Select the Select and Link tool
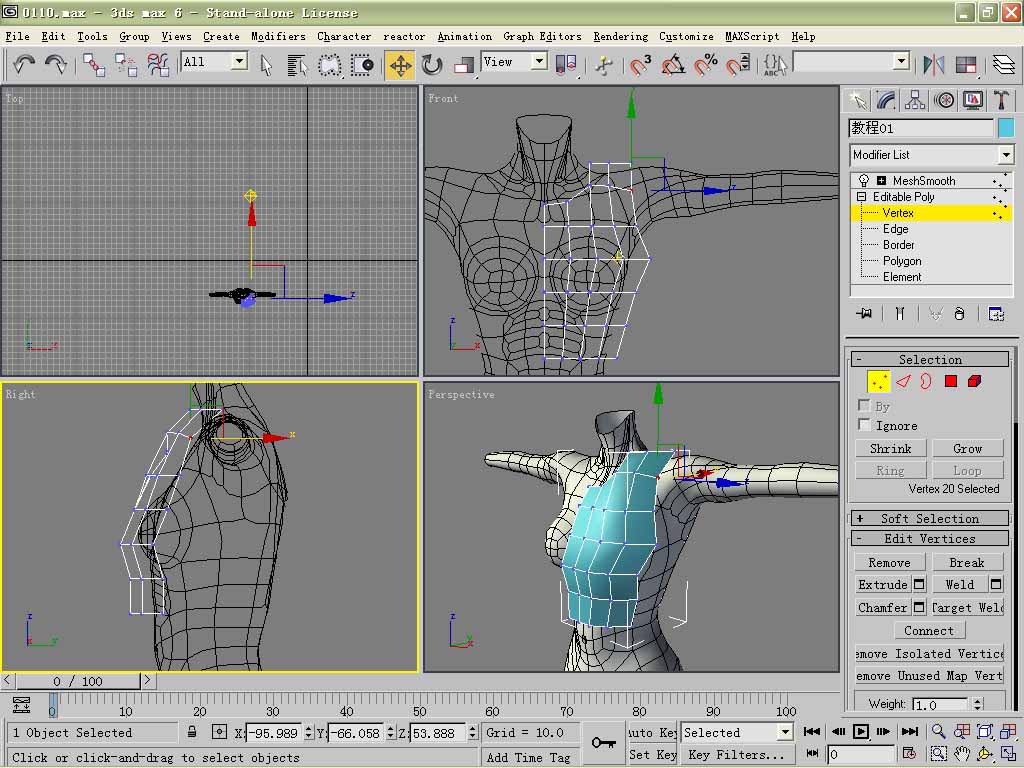 94,65
